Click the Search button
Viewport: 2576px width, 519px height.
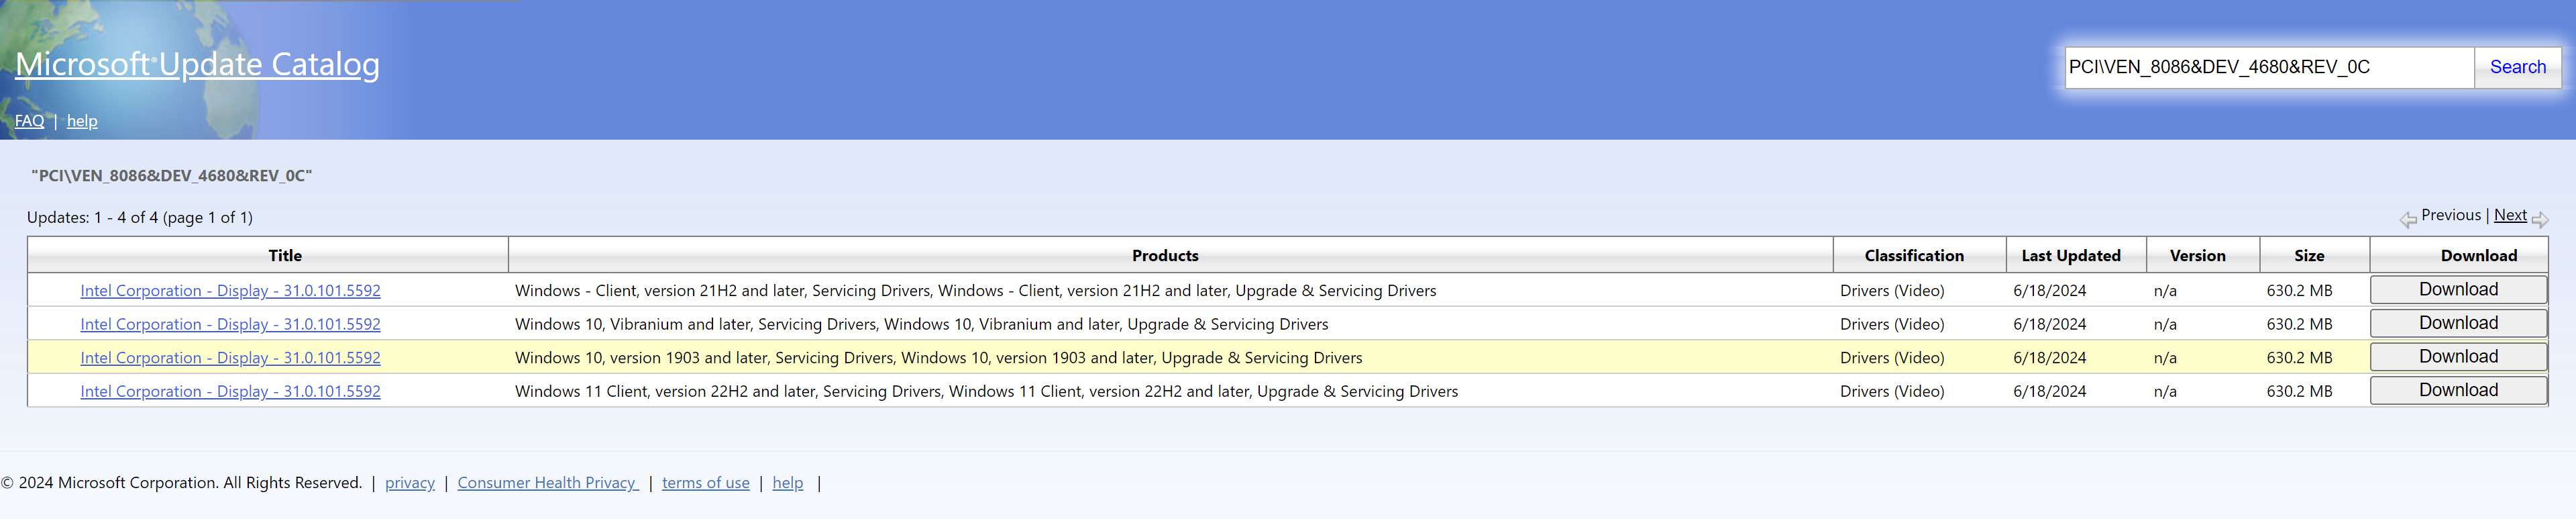pyautogui.click(x=2517, y=67)
